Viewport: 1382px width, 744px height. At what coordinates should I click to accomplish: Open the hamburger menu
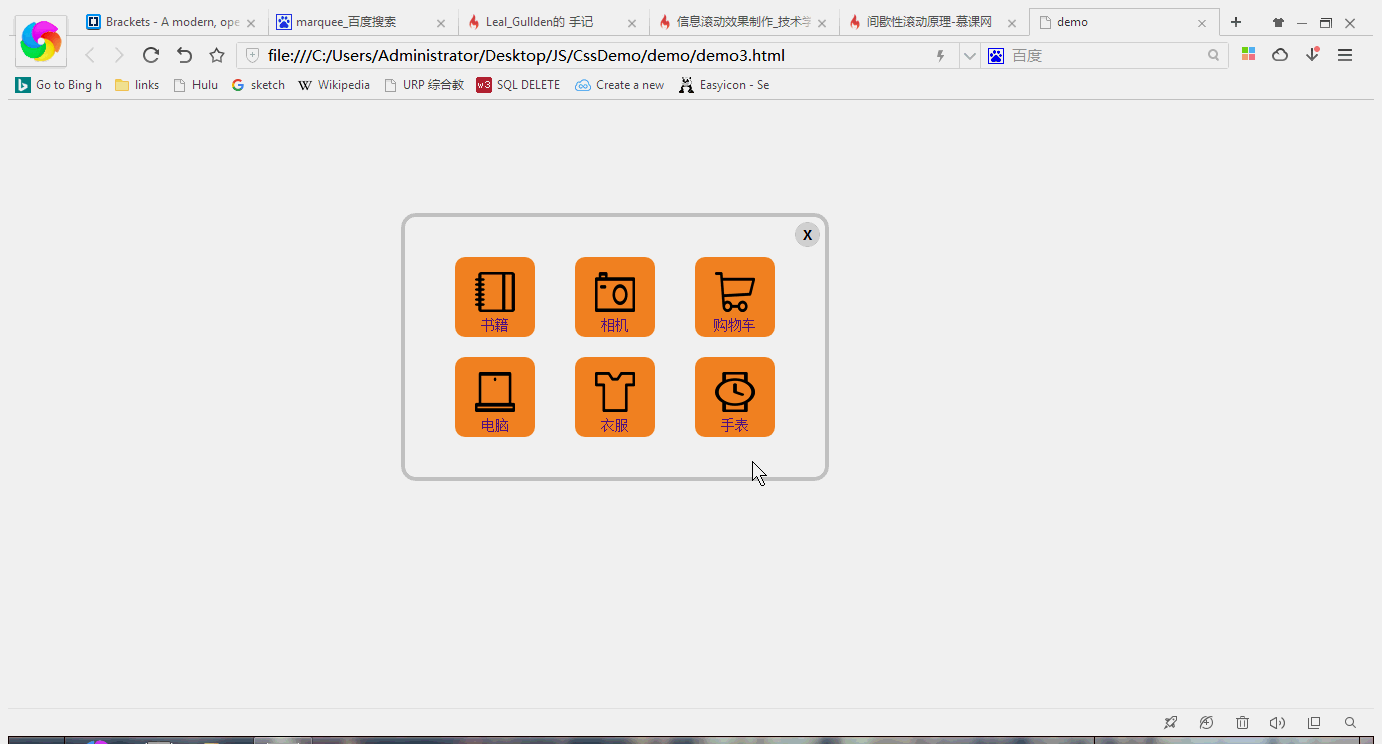[x=1345, y=55]
